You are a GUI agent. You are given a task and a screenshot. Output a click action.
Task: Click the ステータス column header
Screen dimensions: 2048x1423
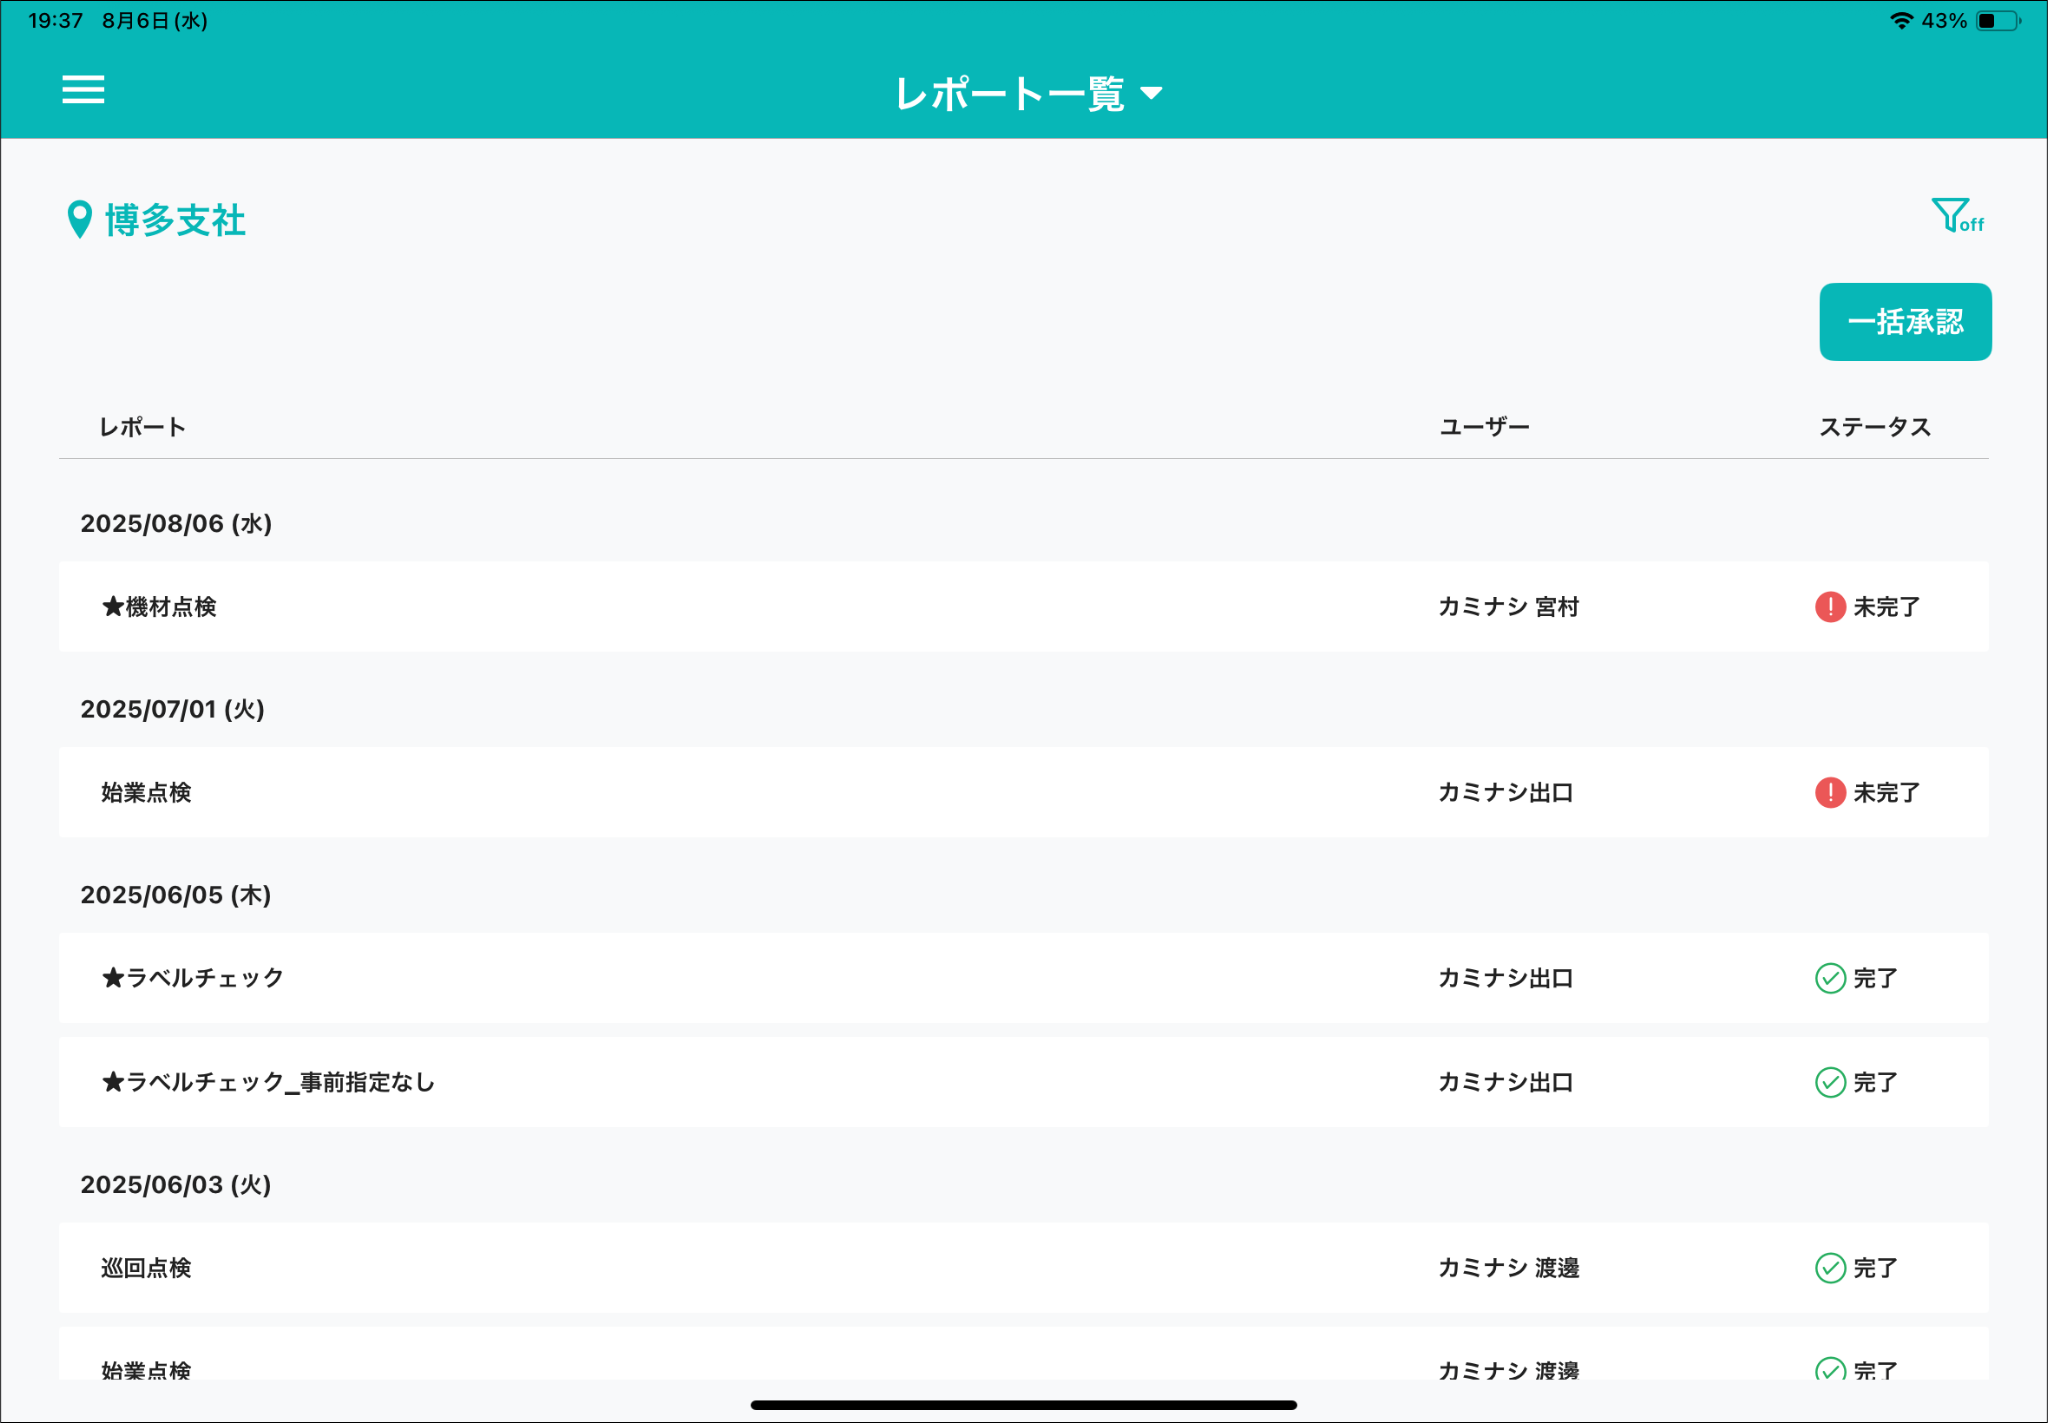click(1874, 427)
